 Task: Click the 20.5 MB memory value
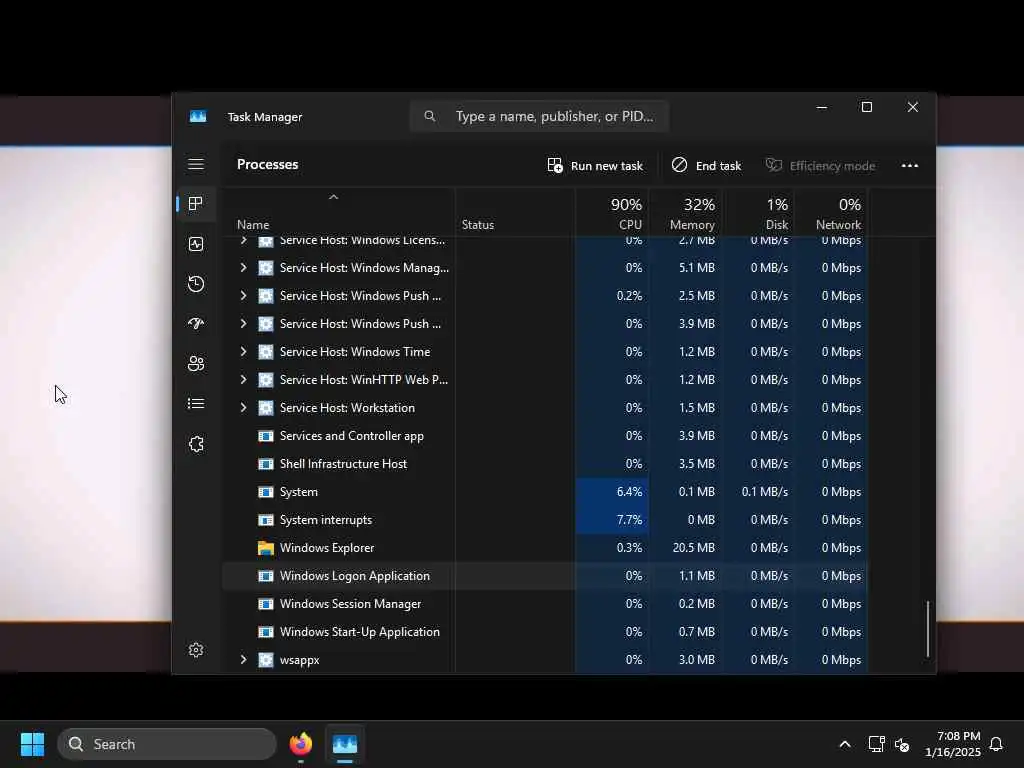(694, 548)
